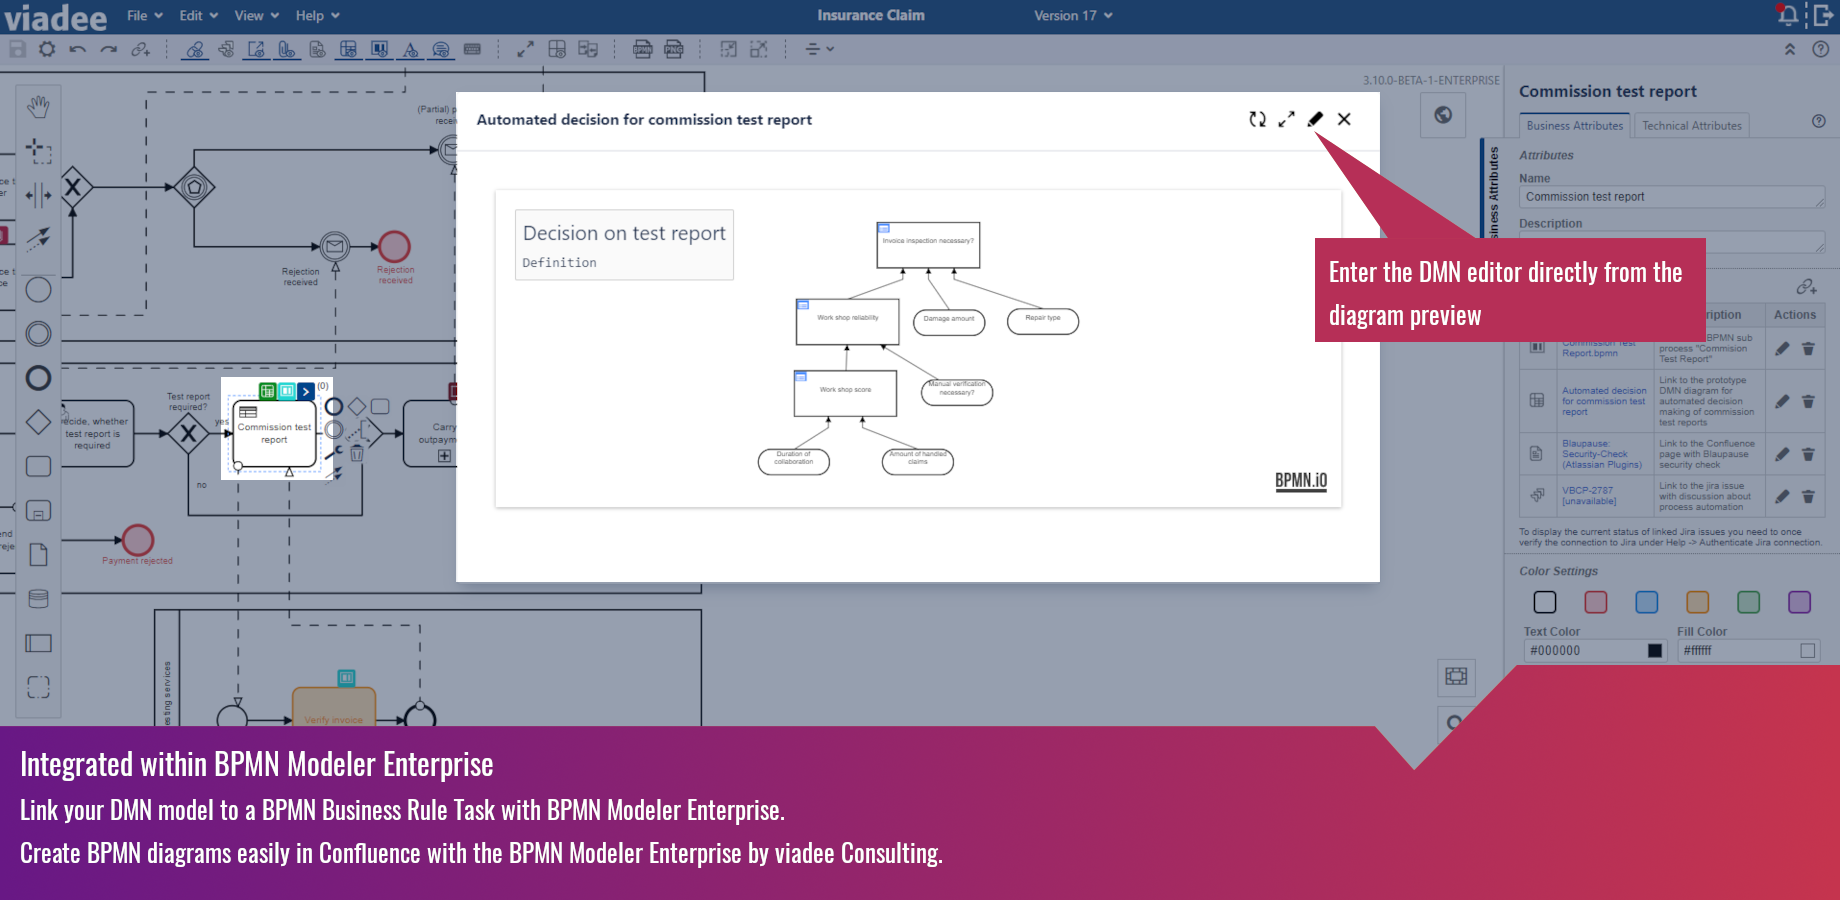Toggle link overlay visibility in toolbar
Viewport: 1840px width, 900px height.
(x=195, y=49)
